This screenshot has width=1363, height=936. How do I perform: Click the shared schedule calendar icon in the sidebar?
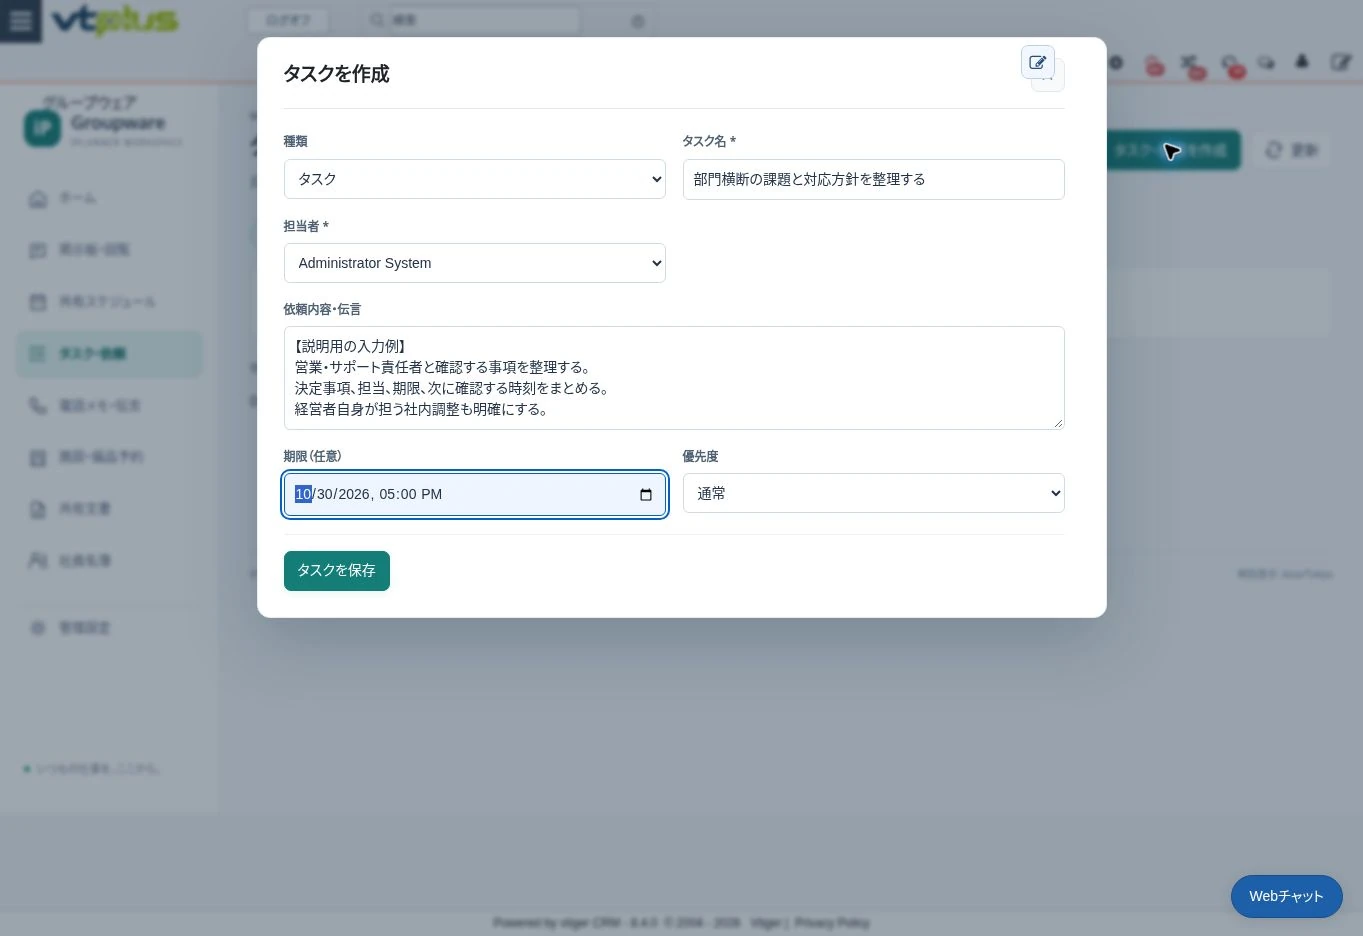pos(38,301)
